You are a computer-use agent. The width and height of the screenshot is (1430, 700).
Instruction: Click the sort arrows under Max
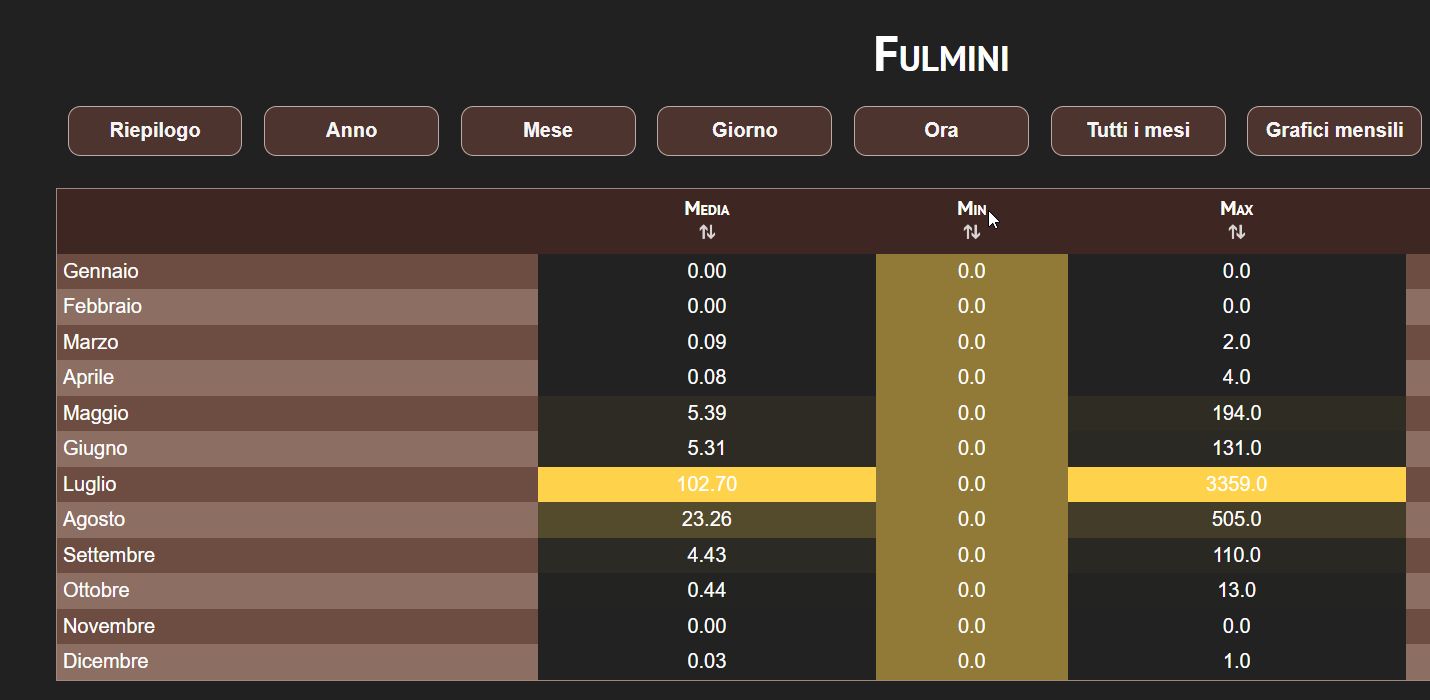tap(1236, 232)
